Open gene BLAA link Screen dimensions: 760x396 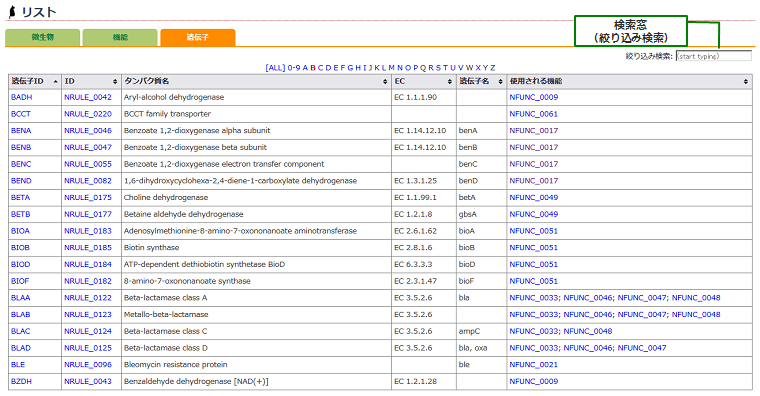coord(20,298)
